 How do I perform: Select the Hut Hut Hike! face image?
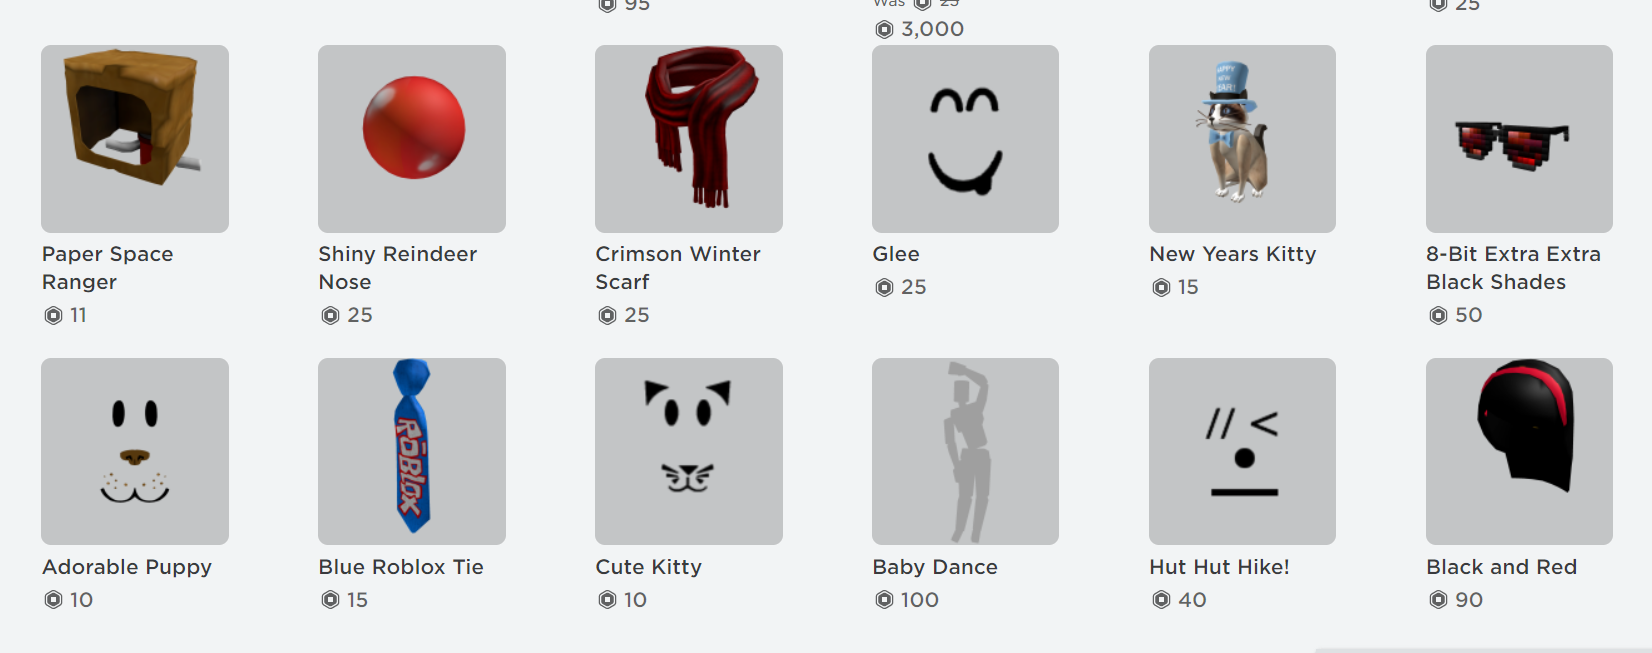[1242, 451]
